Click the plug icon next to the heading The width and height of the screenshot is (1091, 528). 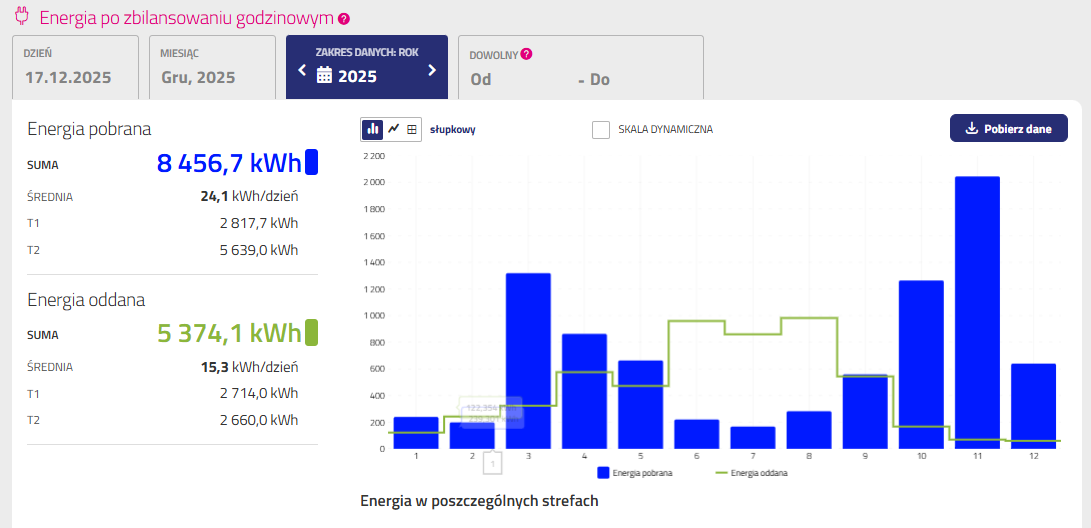[22, 17]
